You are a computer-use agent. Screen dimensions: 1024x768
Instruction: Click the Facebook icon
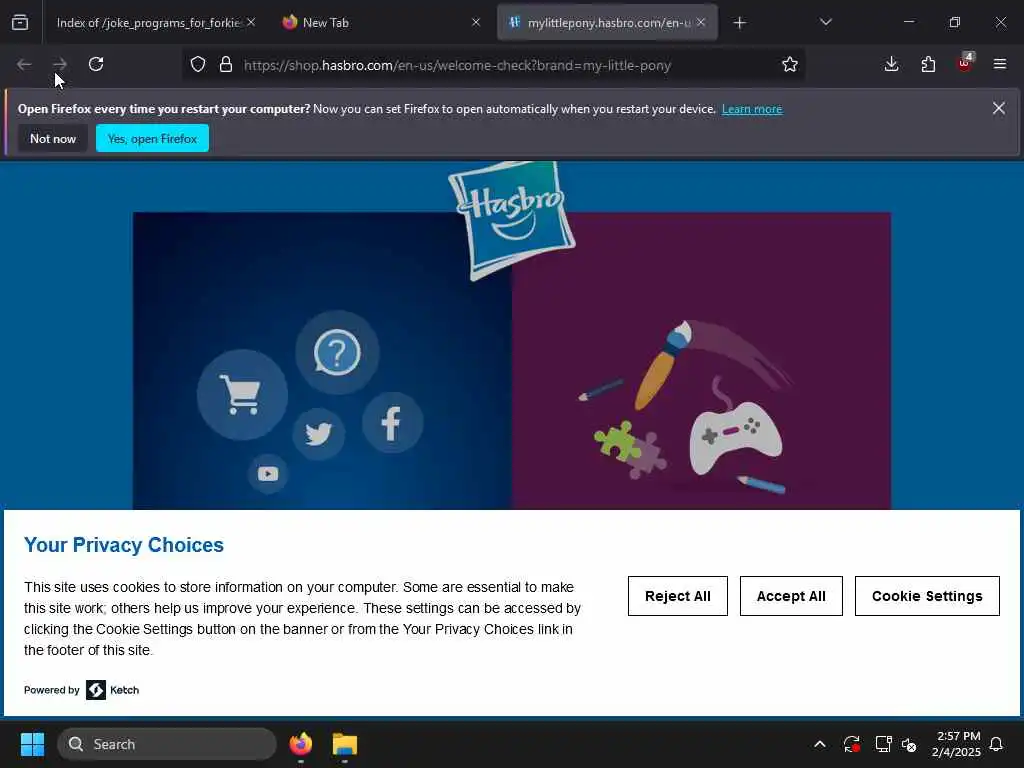click(392, 423)
